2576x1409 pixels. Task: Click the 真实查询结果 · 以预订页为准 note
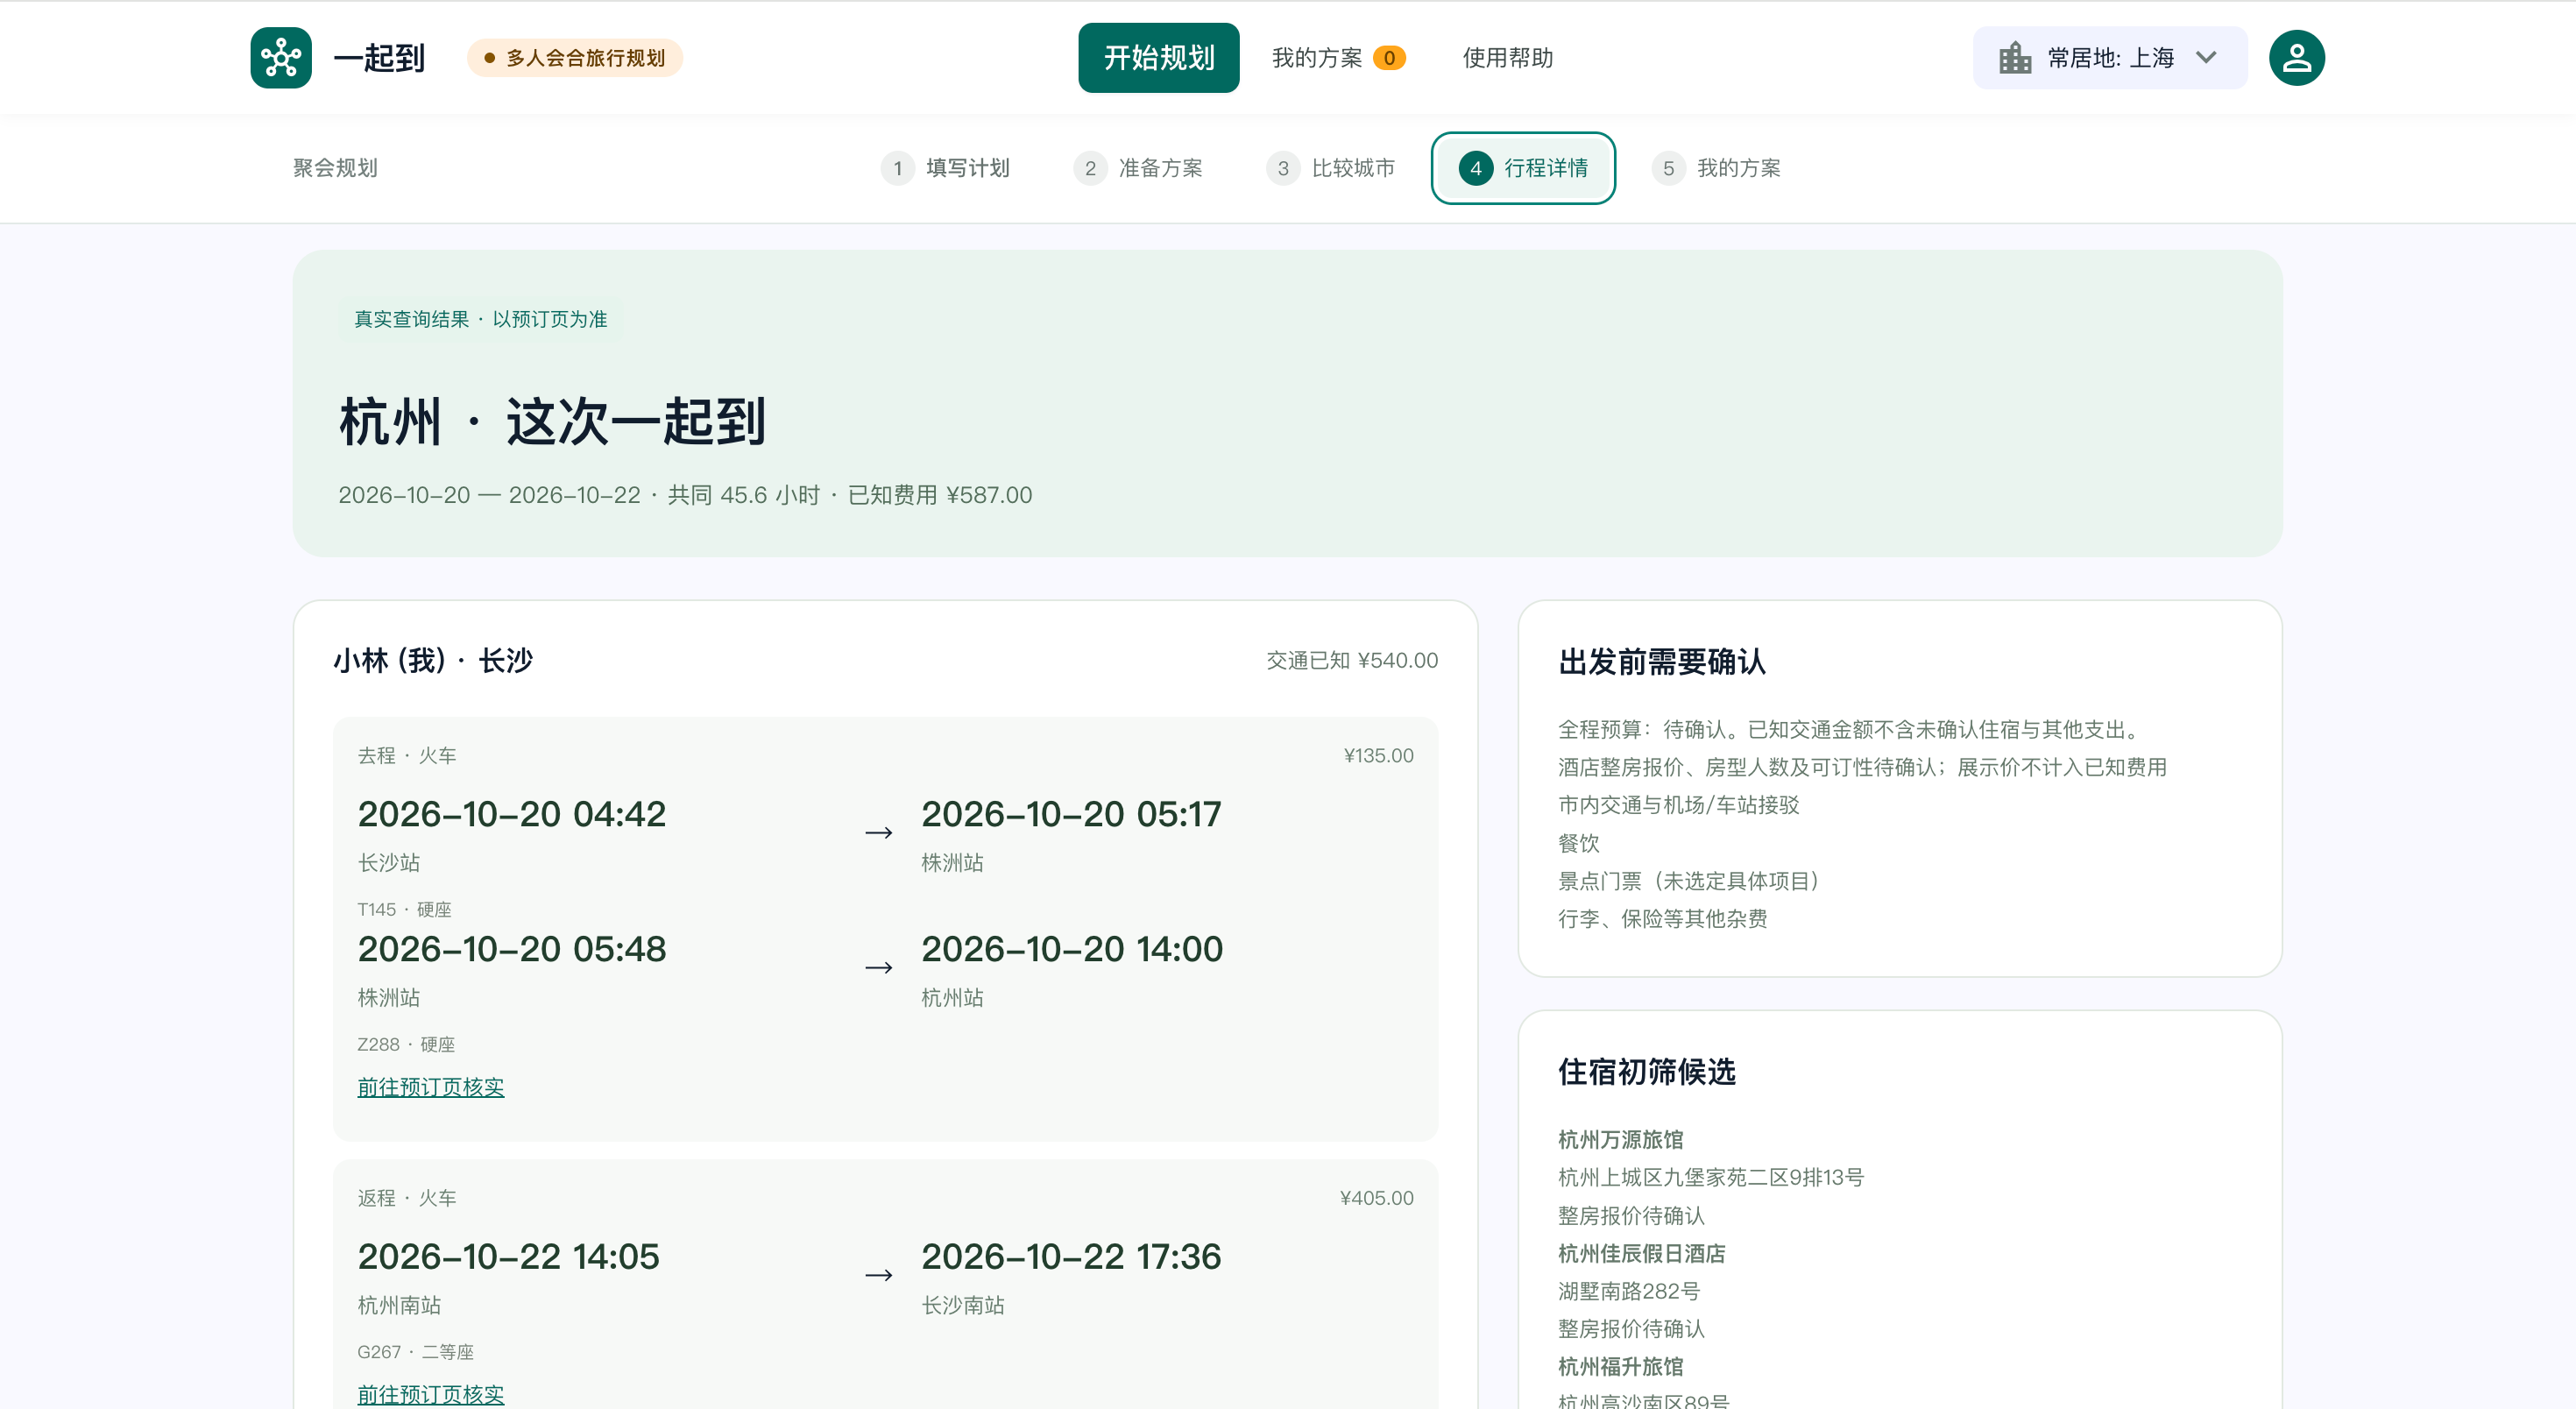pyautogui.click(x=480, y=319)
